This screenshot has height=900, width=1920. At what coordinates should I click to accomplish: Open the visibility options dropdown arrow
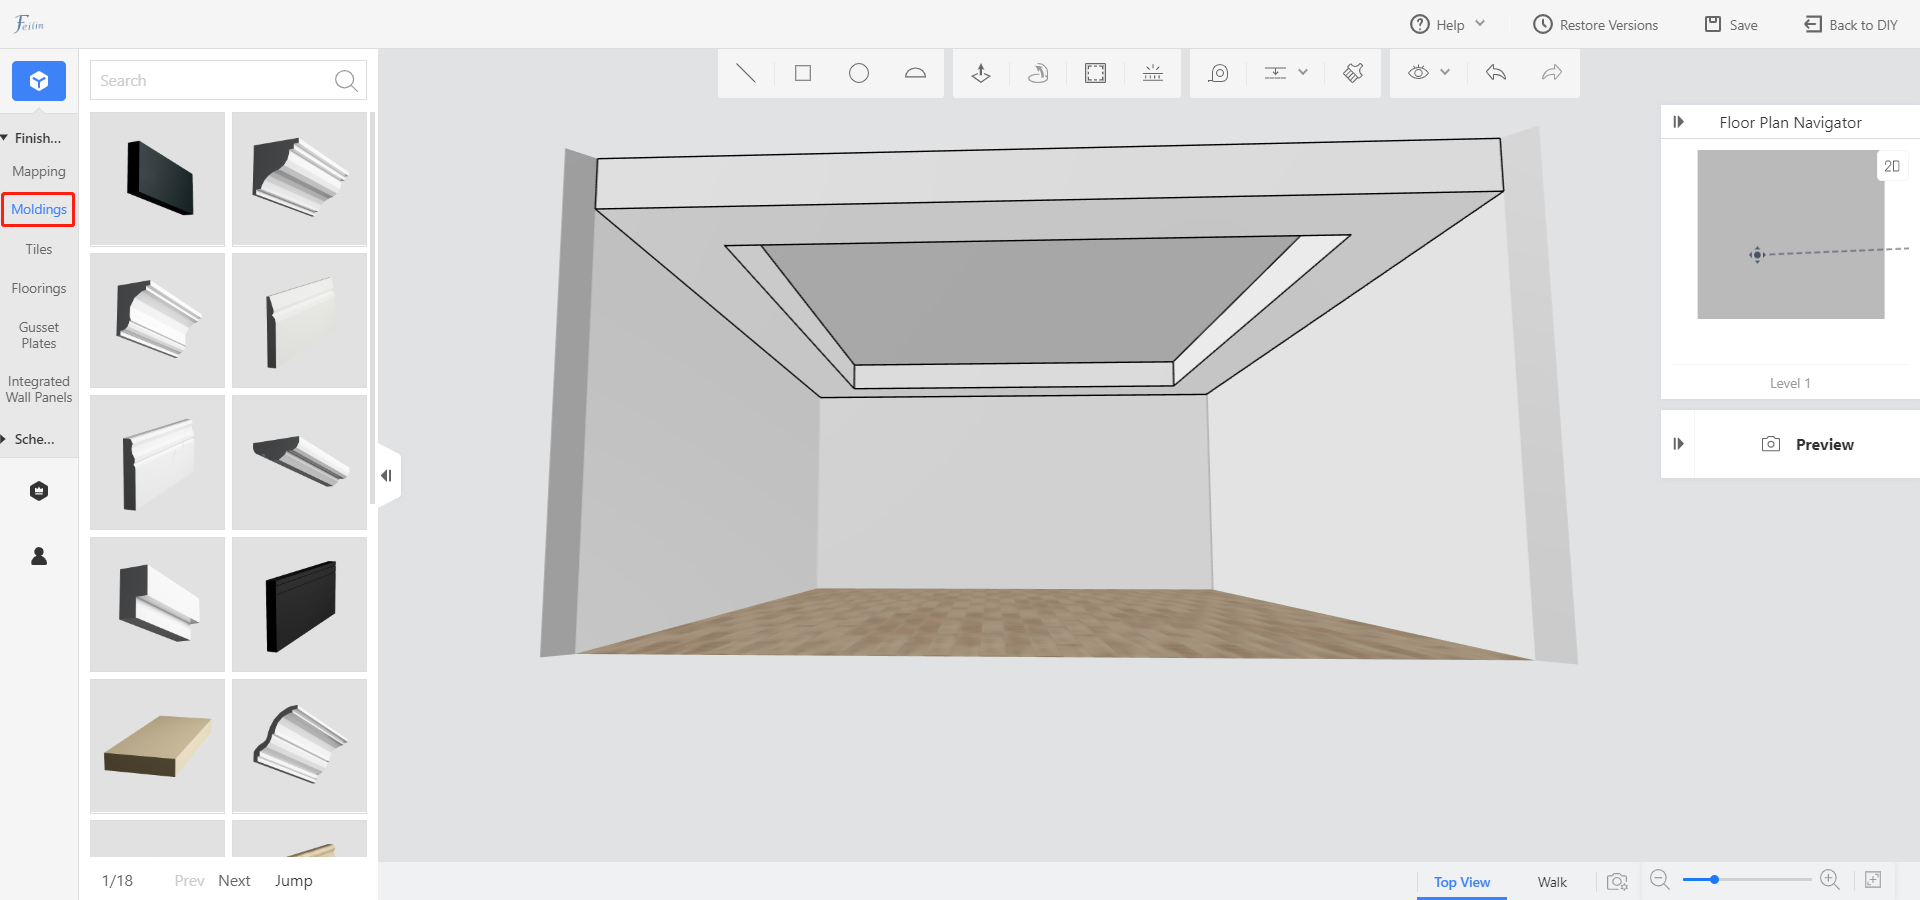1445,72
